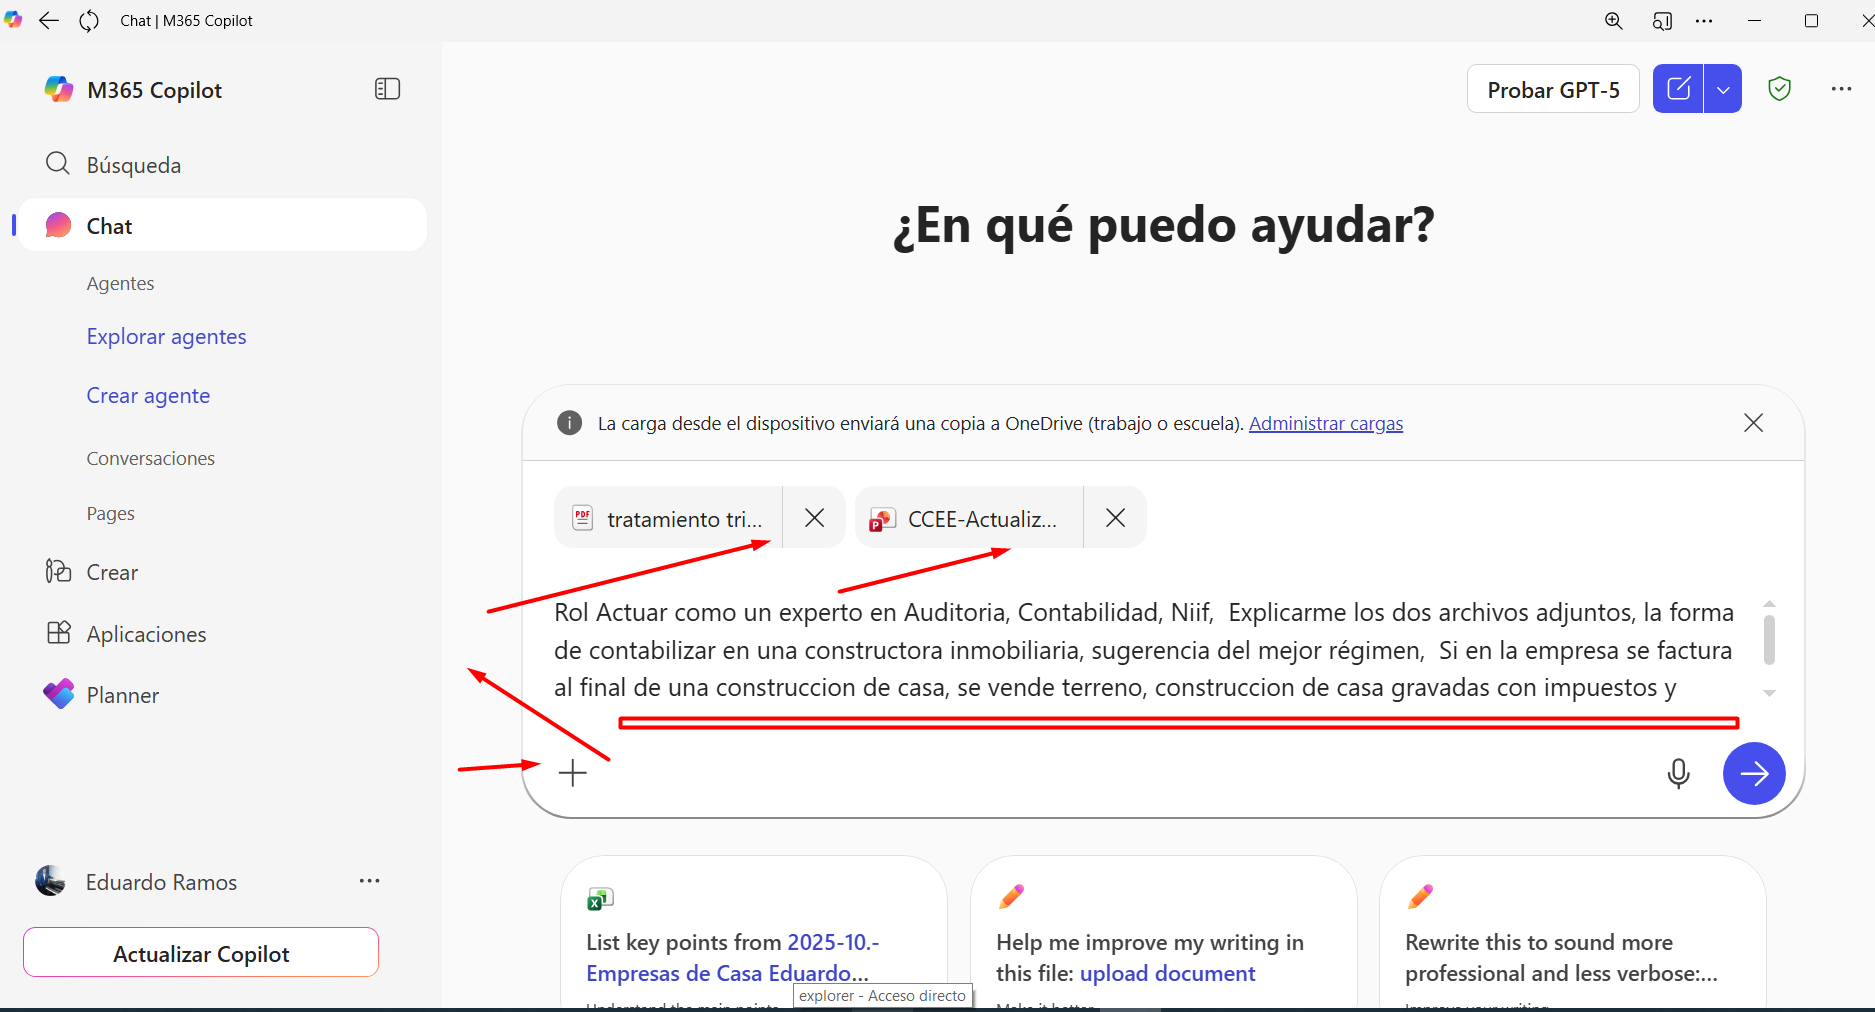
Task: Open the green shield protection icon
Action: click(x=1779, y=89)
